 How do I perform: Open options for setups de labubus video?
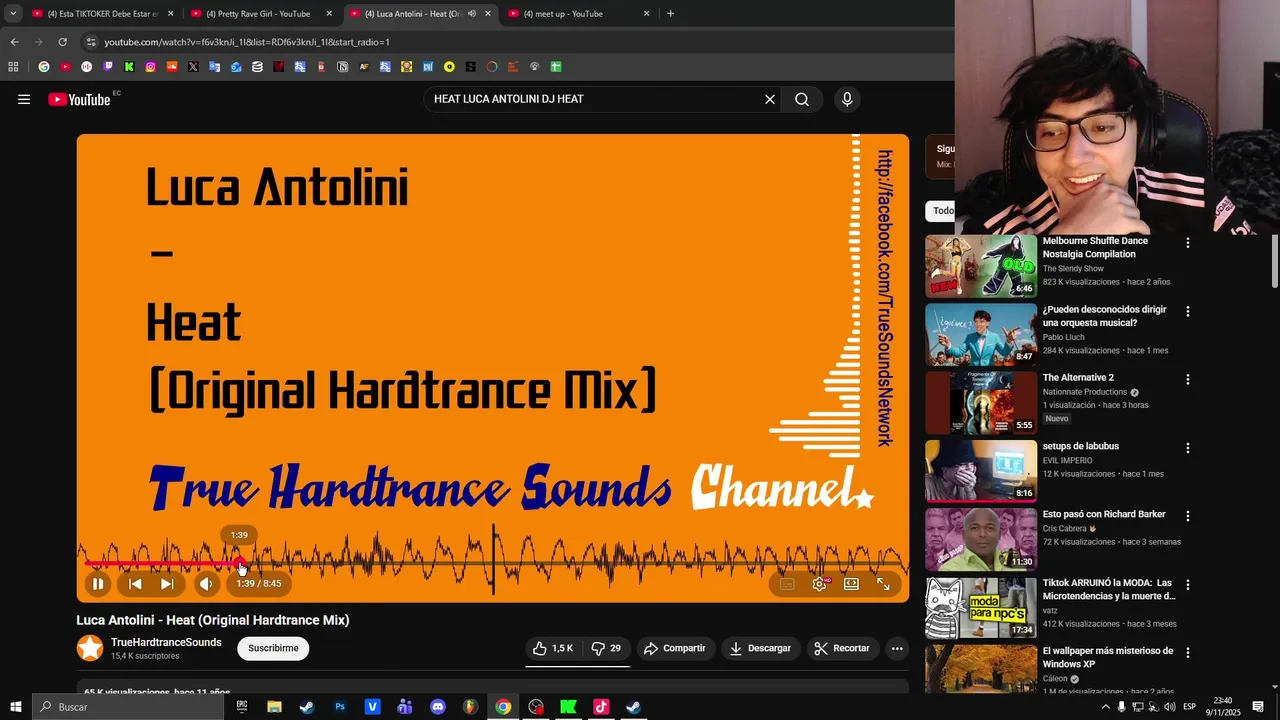(x=1188, y=448)
